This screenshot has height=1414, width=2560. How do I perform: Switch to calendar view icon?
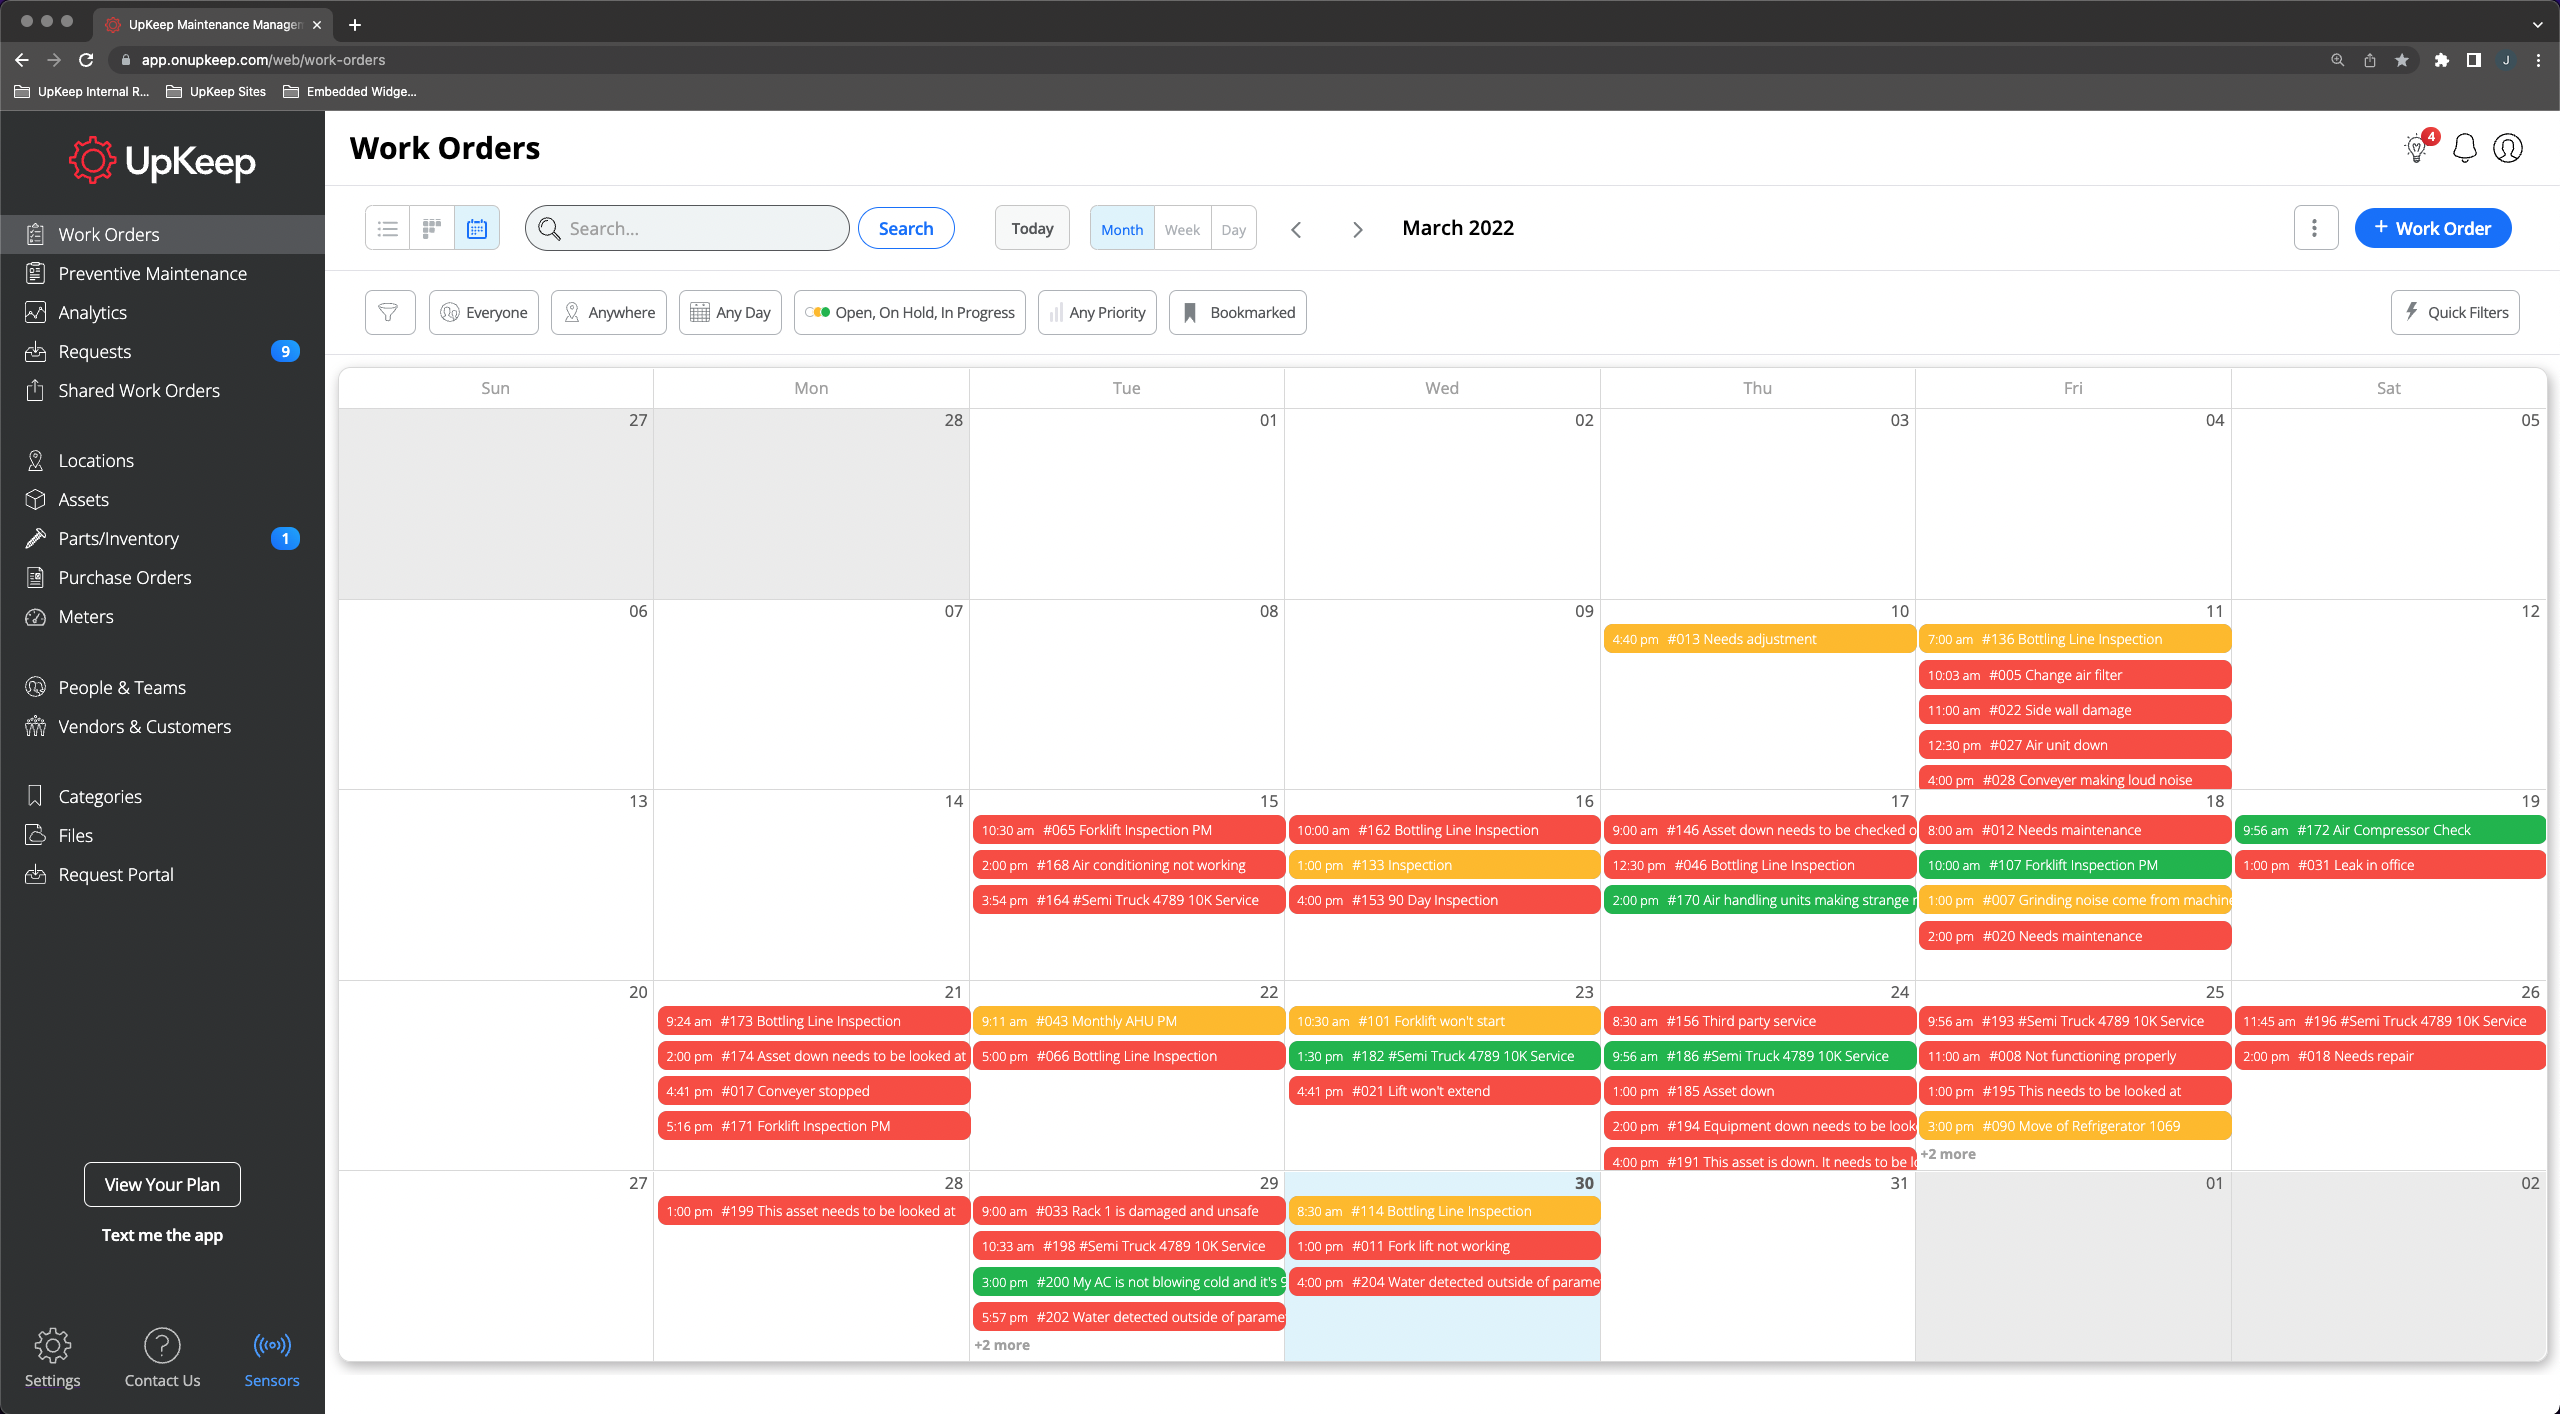pos(477,229)
